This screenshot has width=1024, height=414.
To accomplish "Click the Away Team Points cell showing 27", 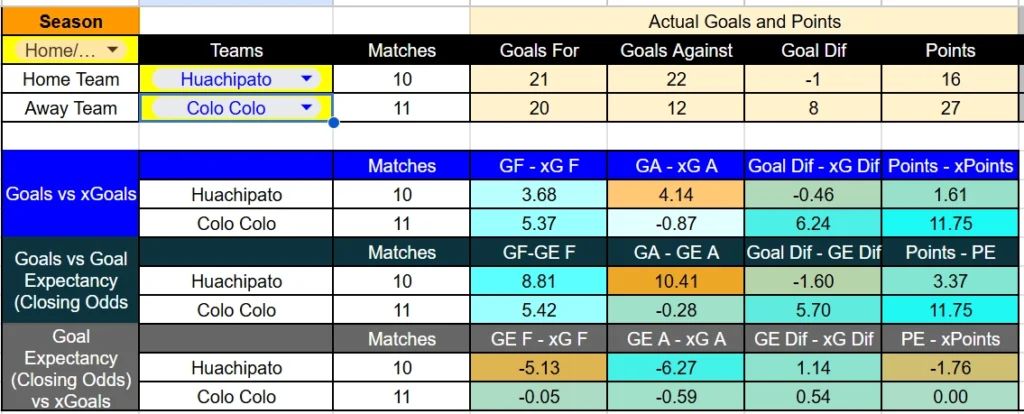I will (950, 108).
